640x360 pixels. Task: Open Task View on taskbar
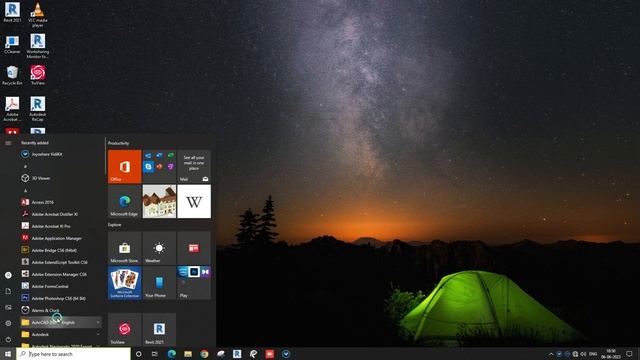[x=155, y=354]
